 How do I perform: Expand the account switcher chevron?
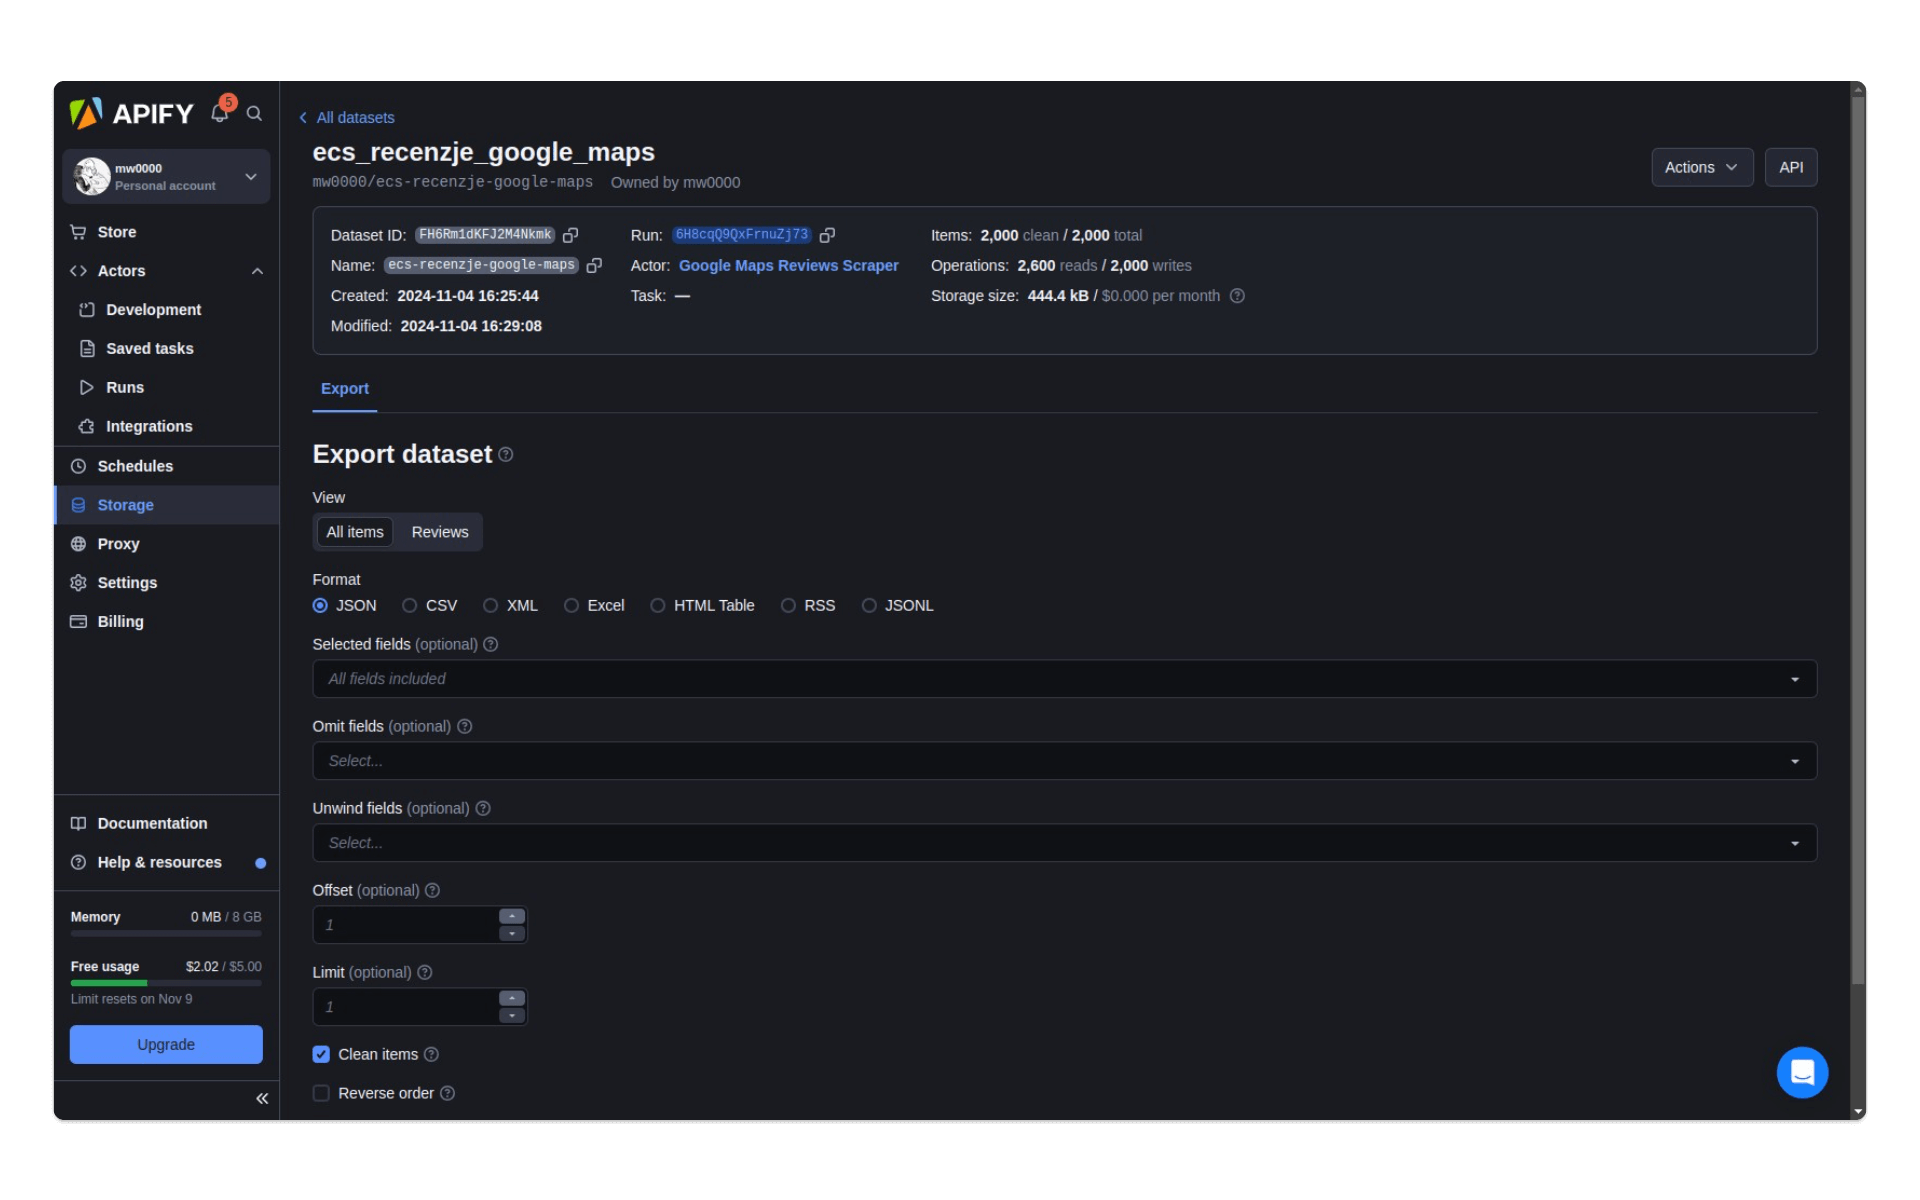click(251, 177)
